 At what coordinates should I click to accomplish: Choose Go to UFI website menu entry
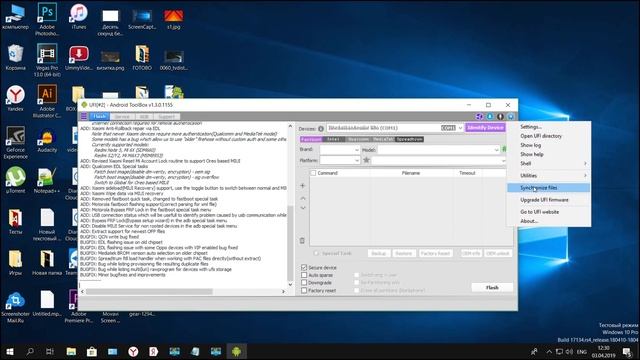[549, 212]
